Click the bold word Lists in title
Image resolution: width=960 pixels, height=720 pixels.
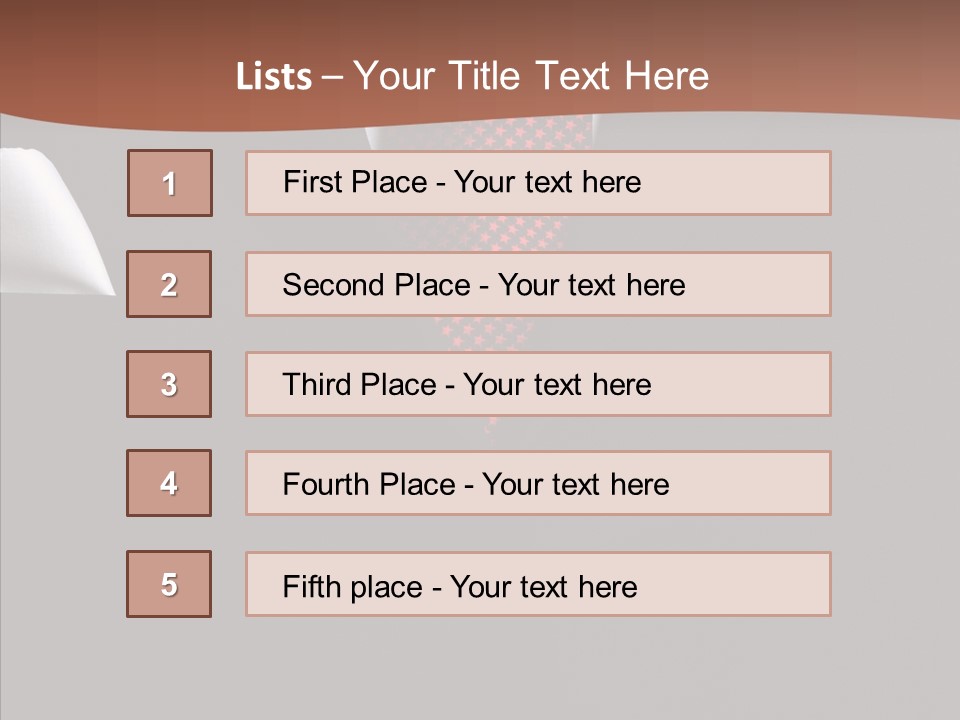(274, 77)
